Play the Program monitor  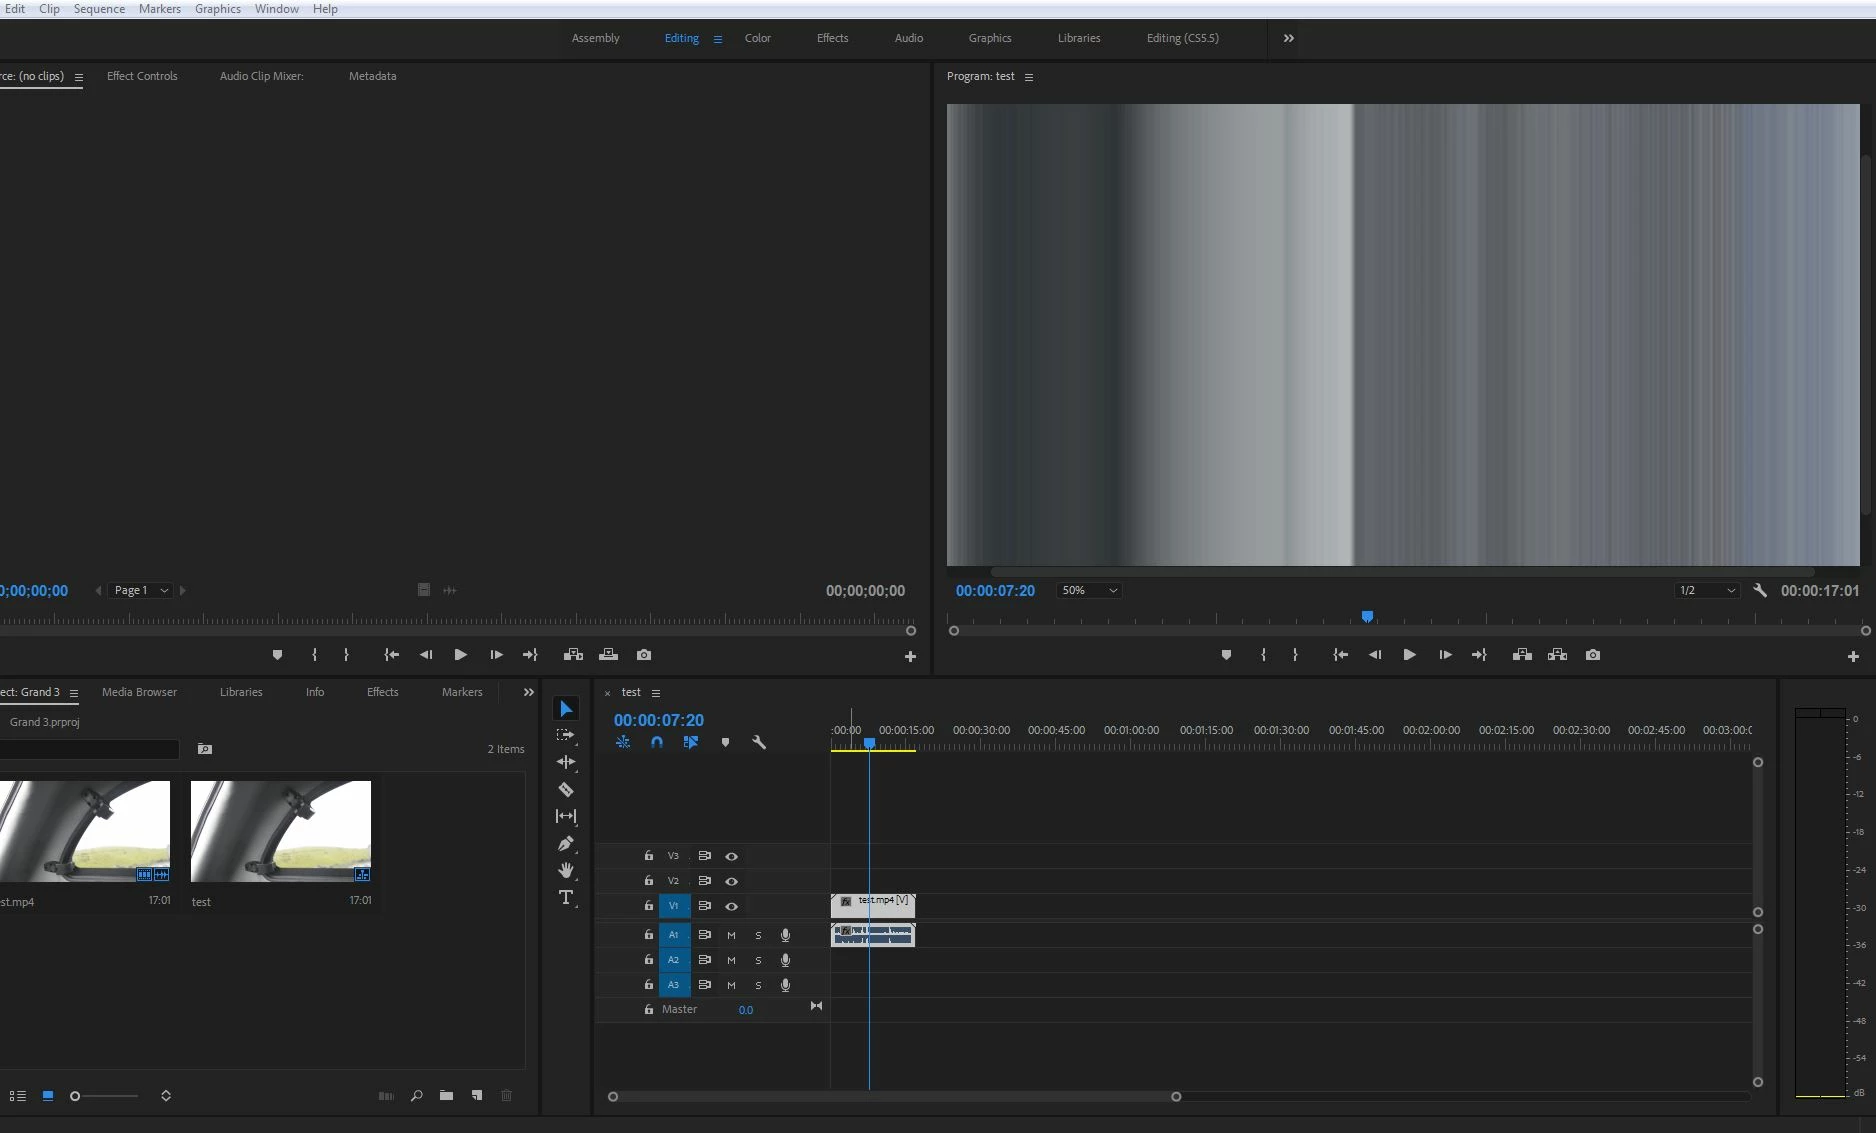tap(1409, 655)
